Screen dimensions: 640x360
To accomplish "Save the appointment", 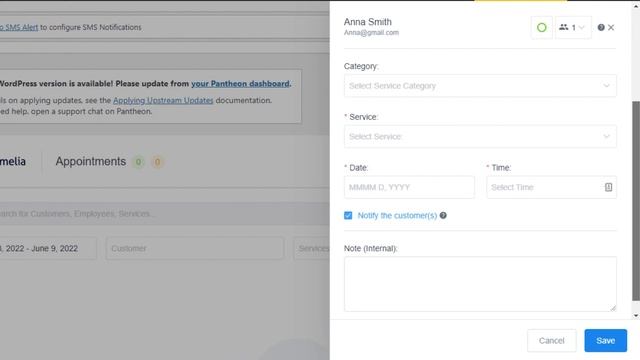I will [x=605, y=340].
